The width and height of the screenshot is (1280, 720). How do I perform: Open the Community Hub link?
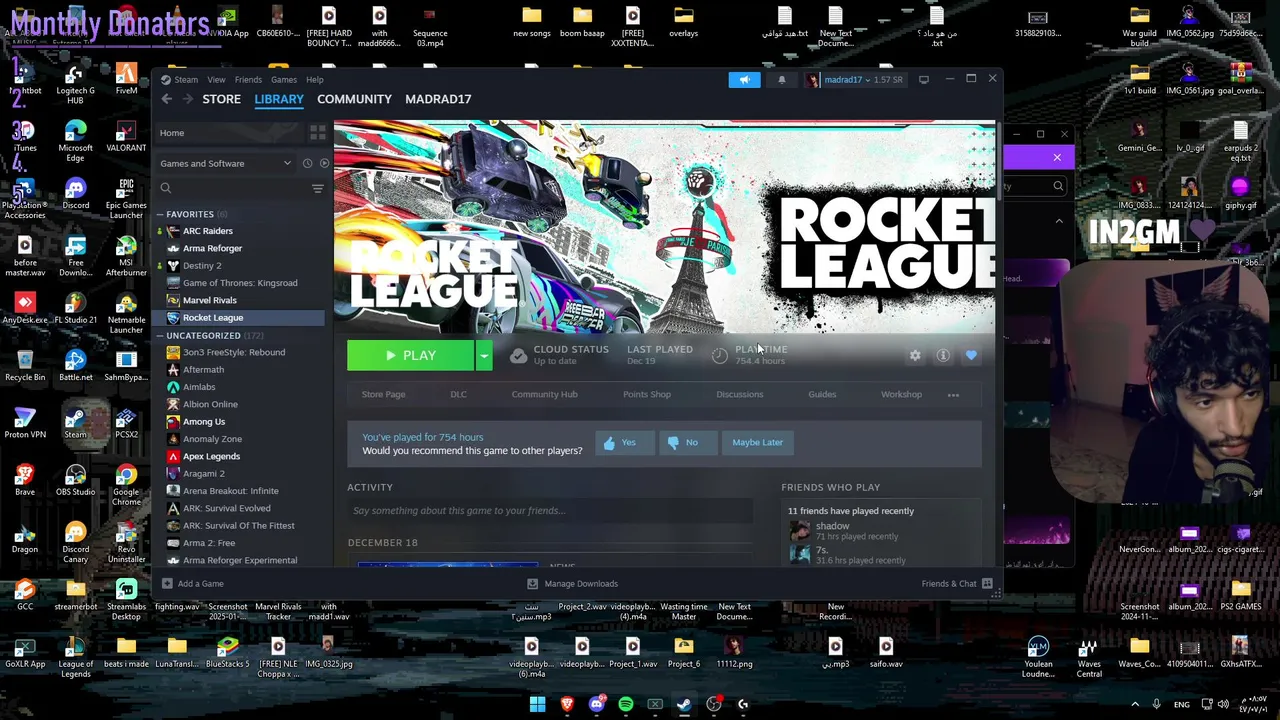pyautogui.click(x=544, y=394)
